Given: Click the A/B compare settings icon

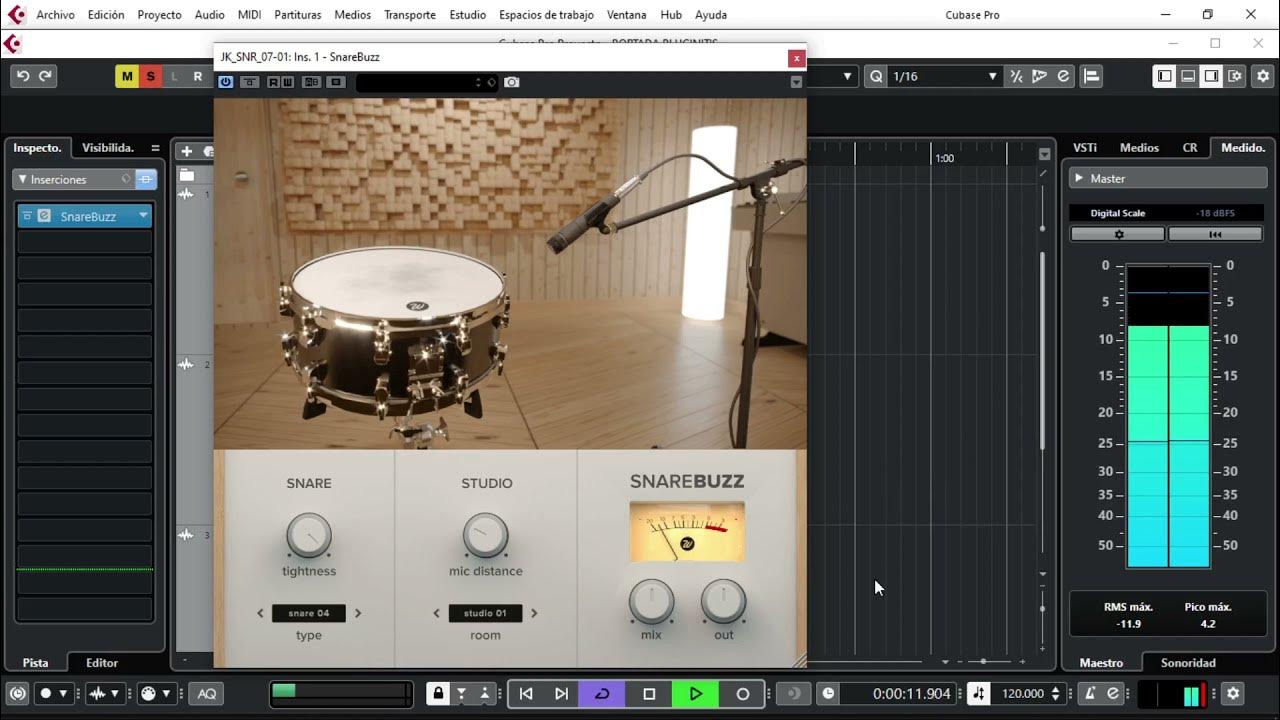Looking at the screenshot, I should 312,82.
